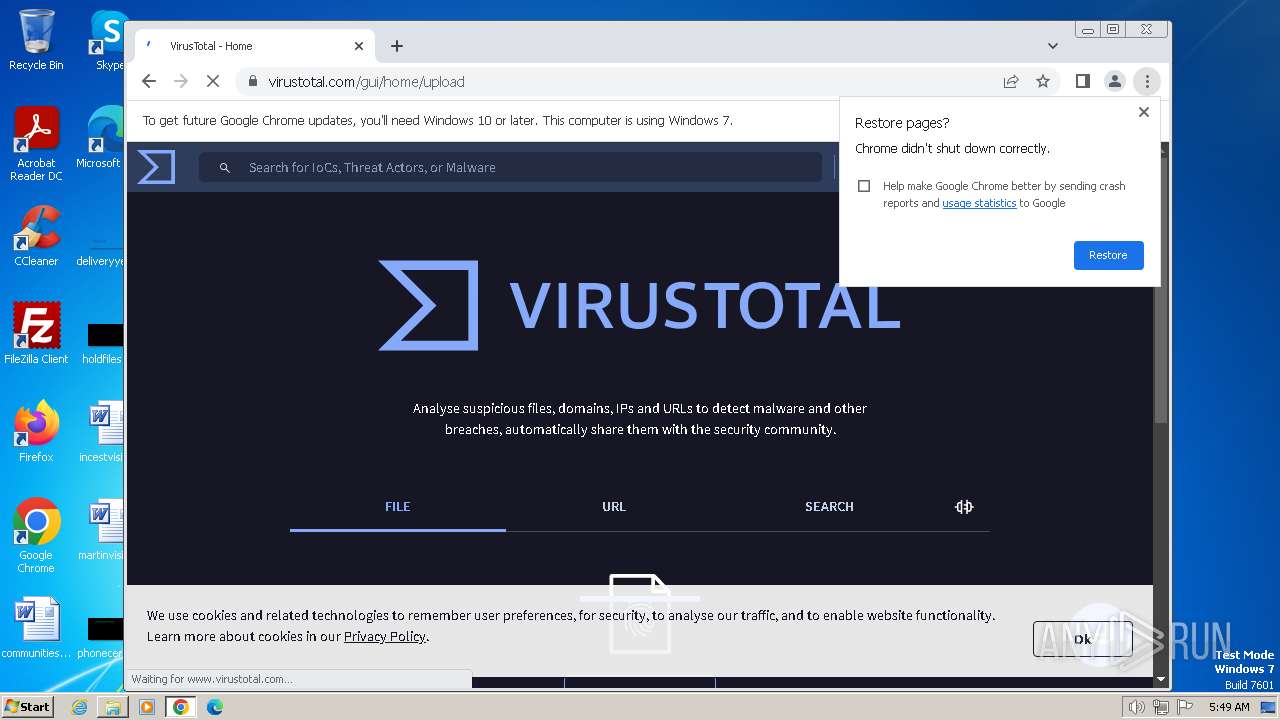The width and height of the screenshot is (1280, 720).
Task: Click the Windows Start button
Action: point(27,707)
